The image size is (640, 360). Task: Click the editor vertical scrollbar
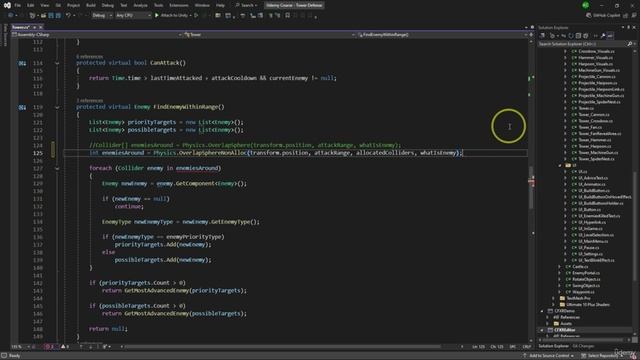point(531,188)
